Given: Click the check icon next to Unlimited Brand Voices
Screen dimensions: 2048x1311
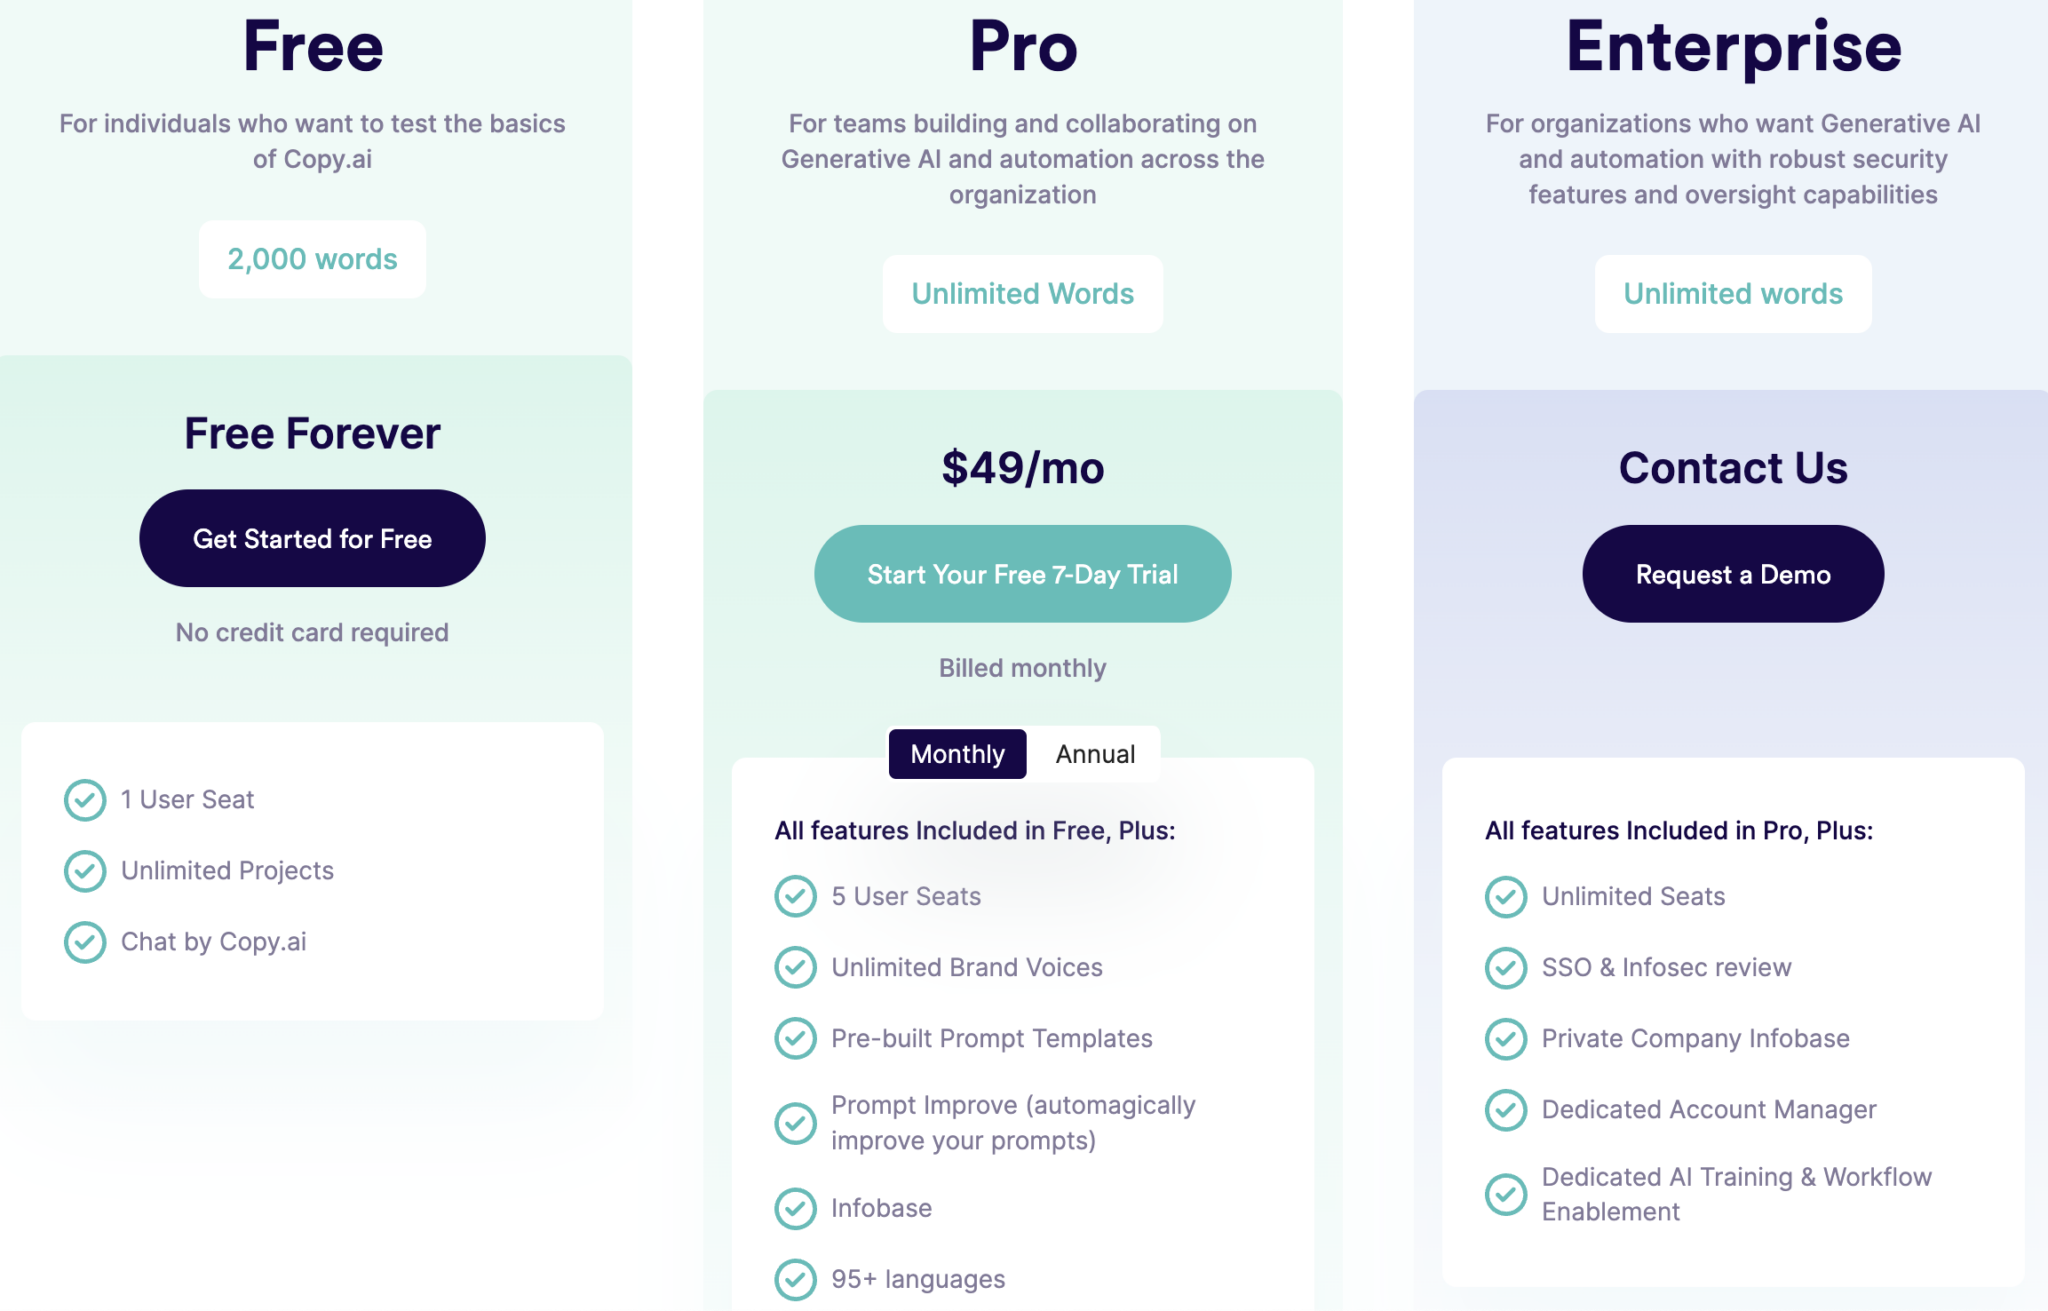Looking at the screenshot, I should tap(796, 967).
